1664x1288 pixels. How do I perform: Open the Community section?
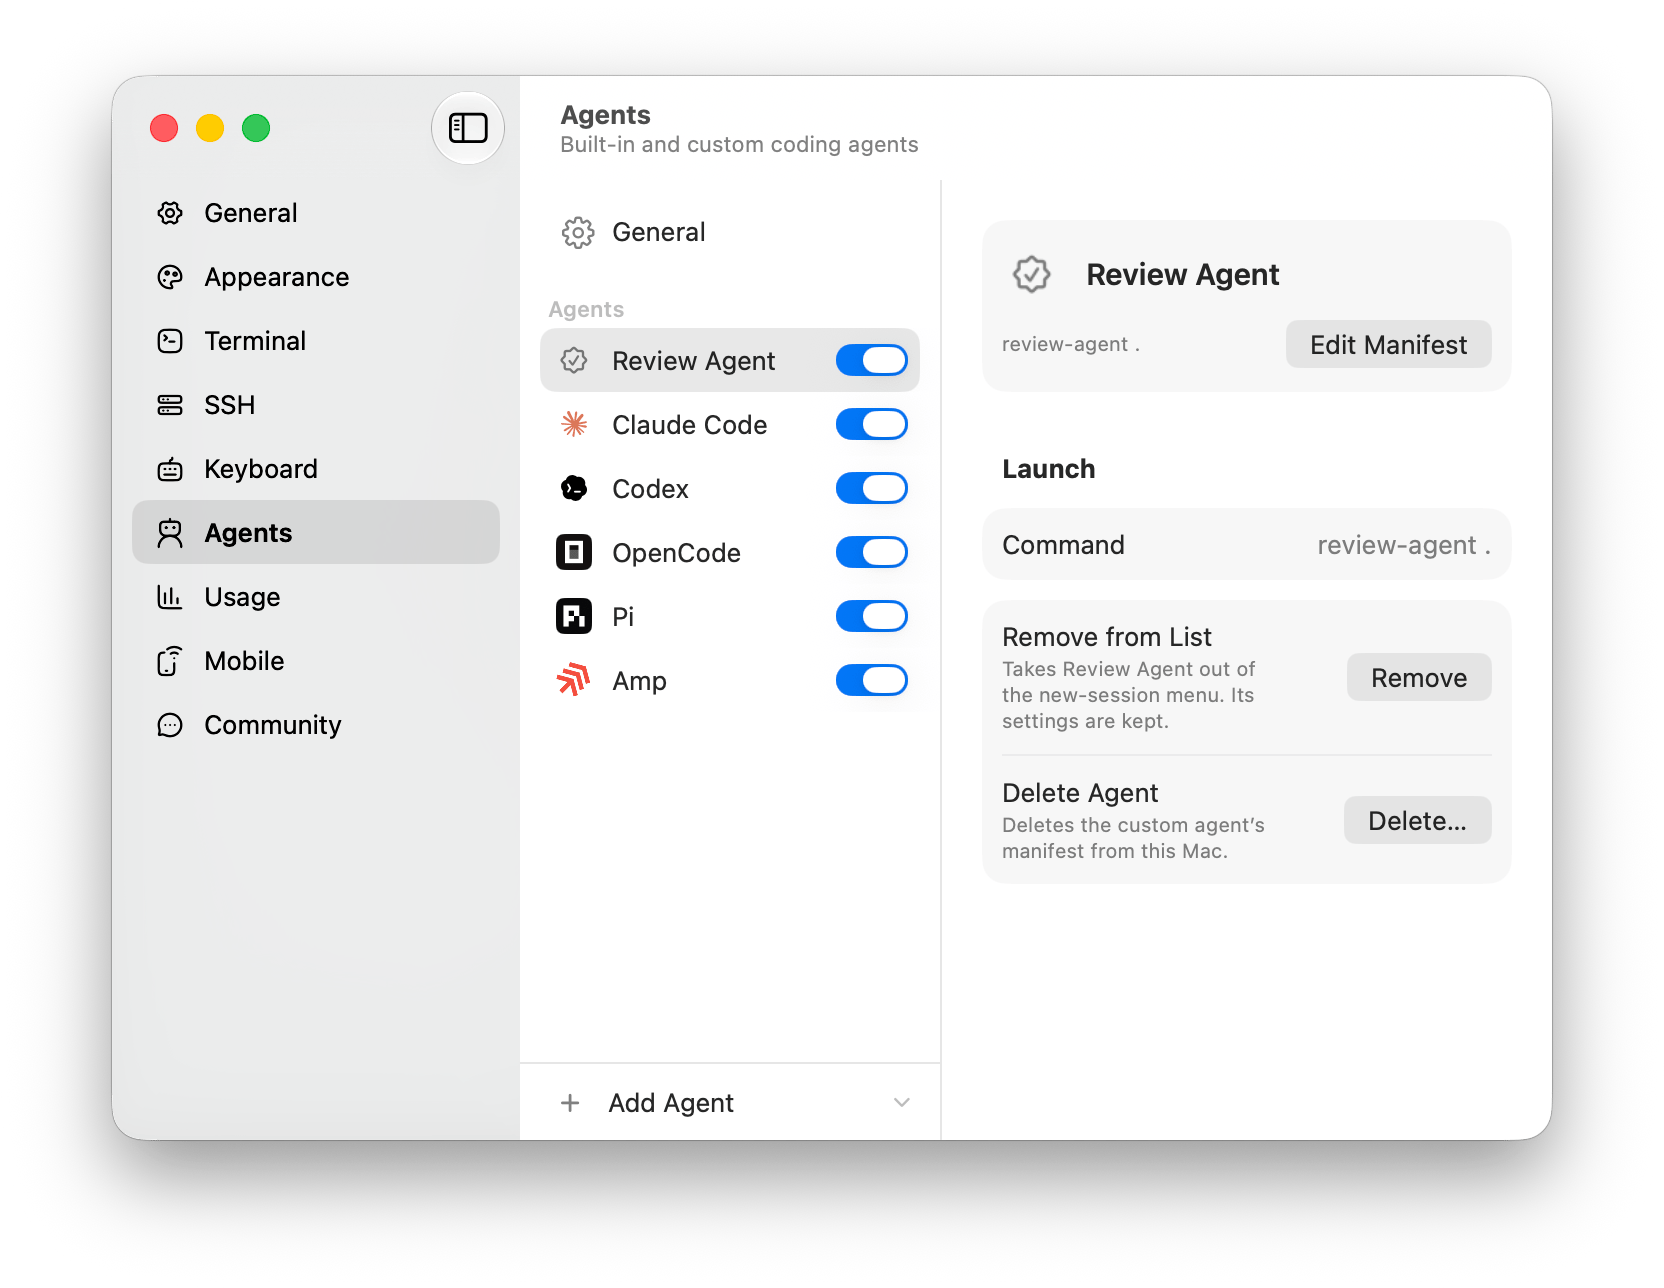(316, 725)
